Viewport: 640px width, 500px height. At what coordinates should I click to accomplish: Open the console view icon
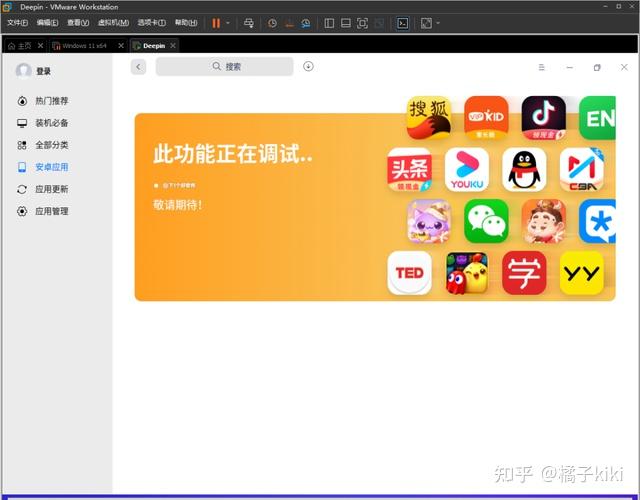point(402,23)
